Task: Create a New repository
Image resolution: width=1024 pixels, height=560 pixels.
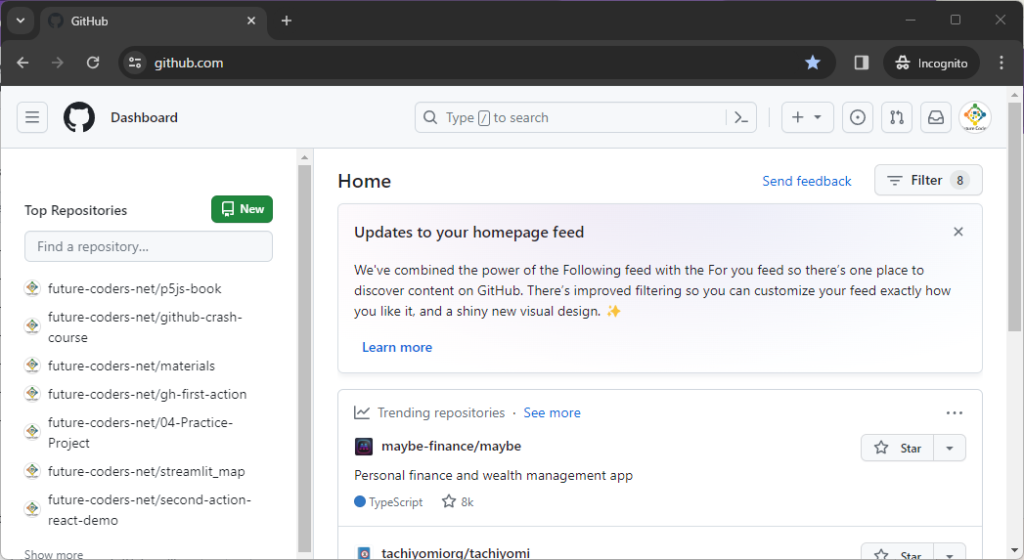Action: [242, 209]
